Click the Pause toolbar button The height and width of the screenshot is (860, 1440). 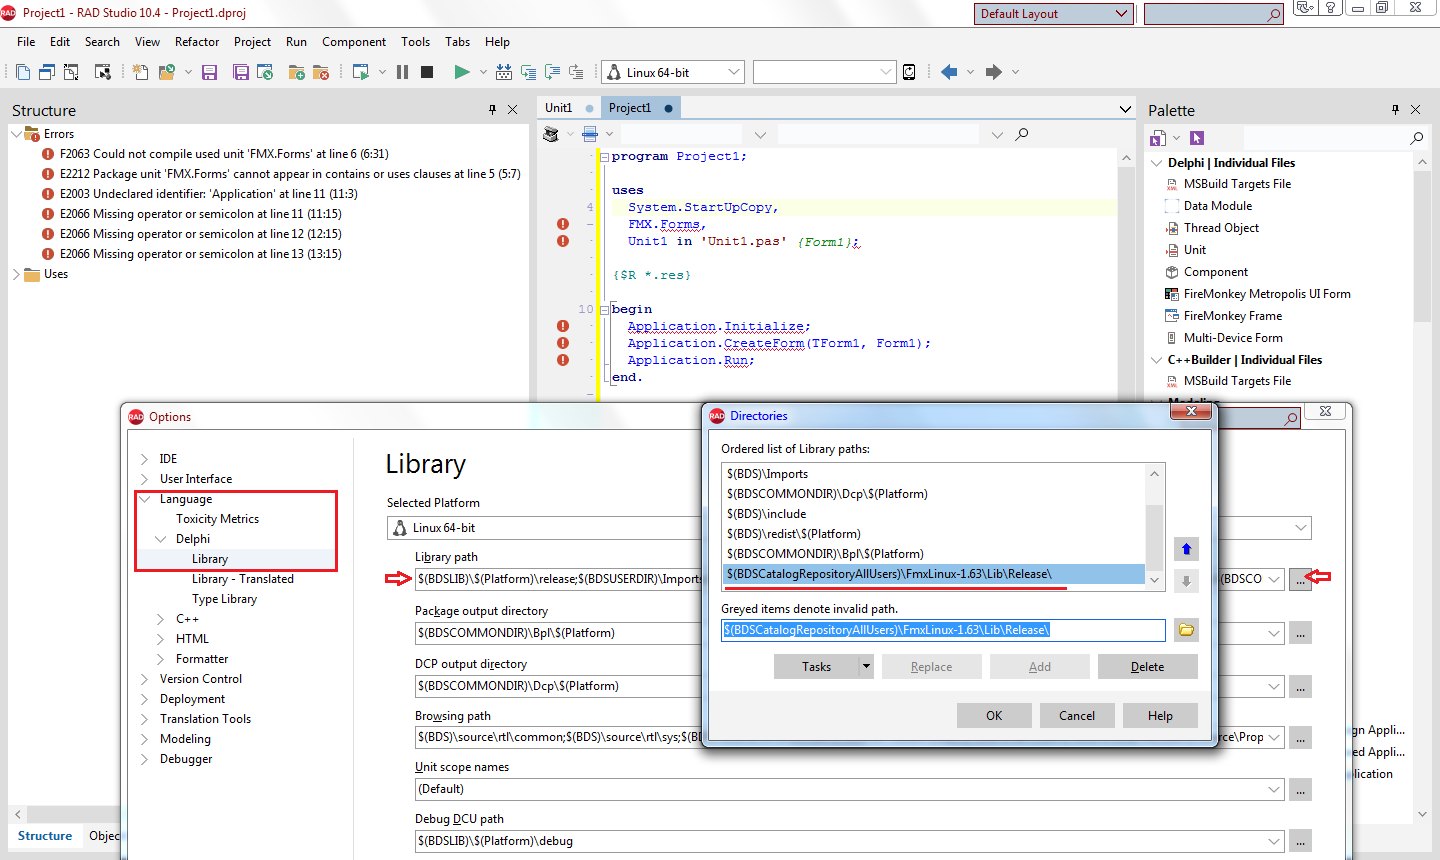pyautogui.click(x=402, y=72)
